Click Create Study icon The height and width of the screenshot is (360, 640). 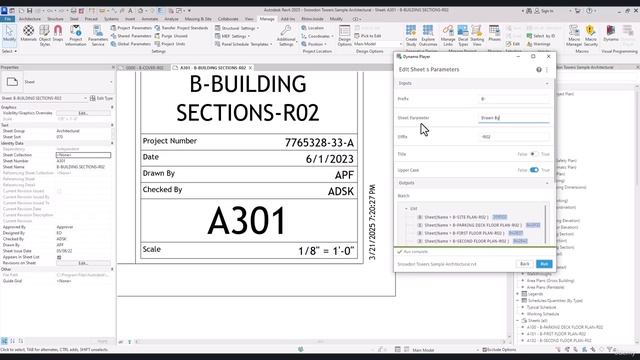point(411,35)
